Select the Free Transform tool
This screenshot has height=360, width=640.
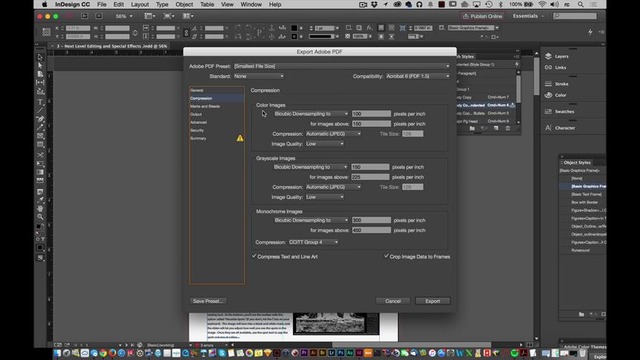click(40, 164)
